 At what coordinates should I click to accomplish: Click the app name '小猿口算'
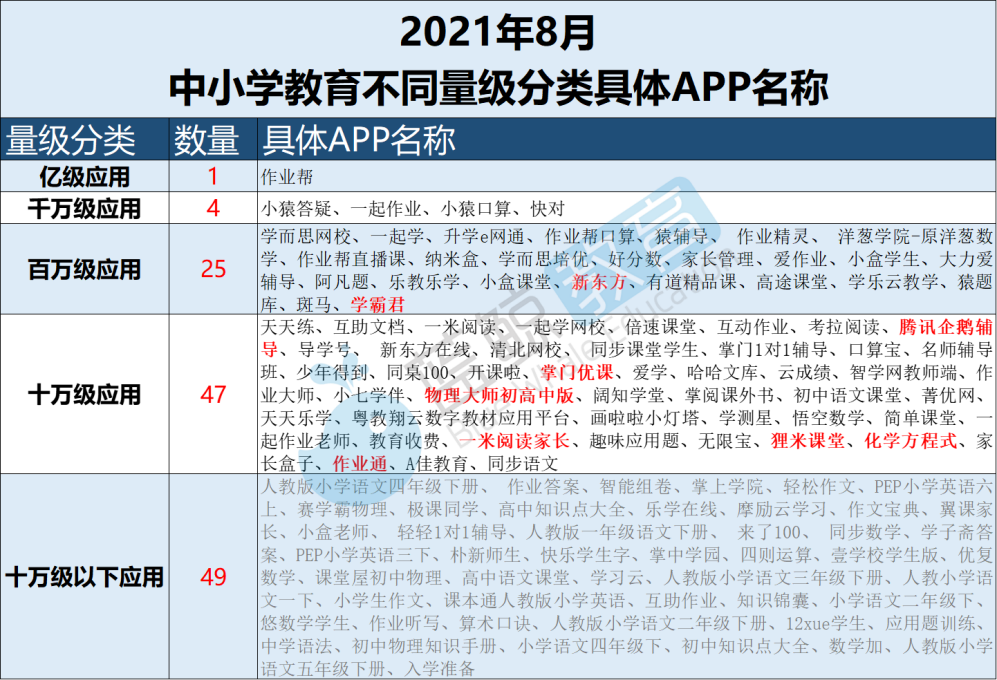476,209
